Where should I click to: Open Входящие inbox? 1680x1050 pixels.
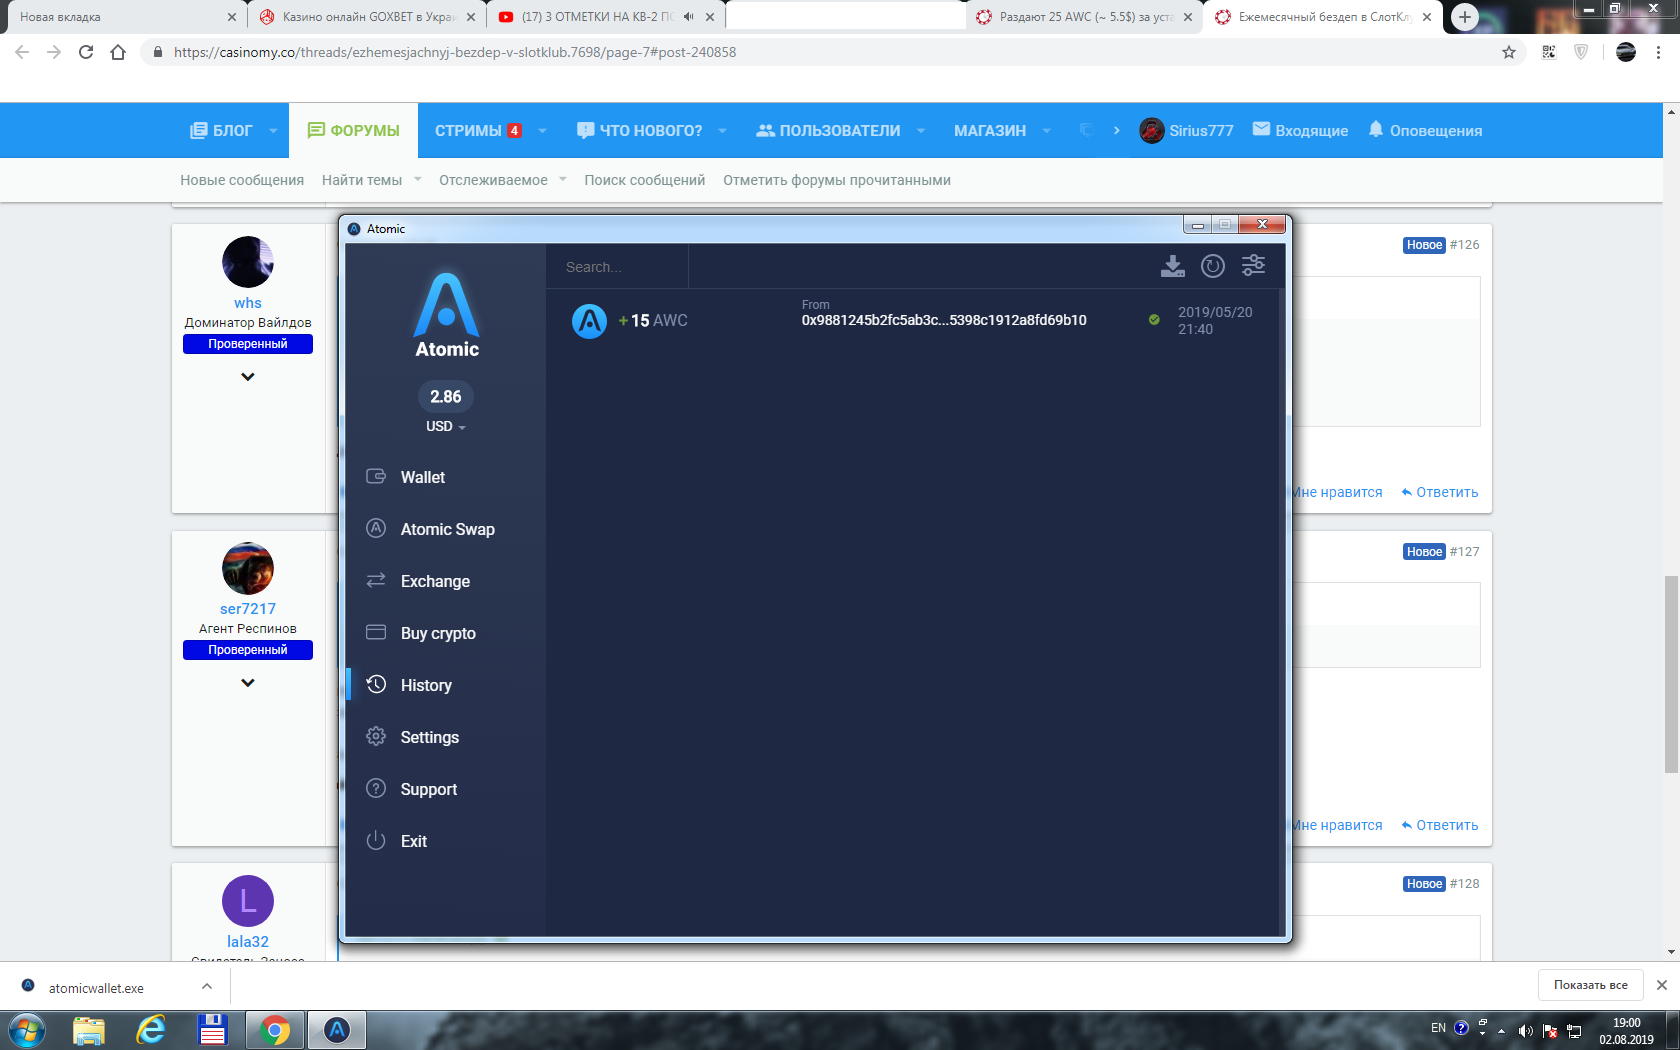pyautogui.click(x=1300, y=131)
